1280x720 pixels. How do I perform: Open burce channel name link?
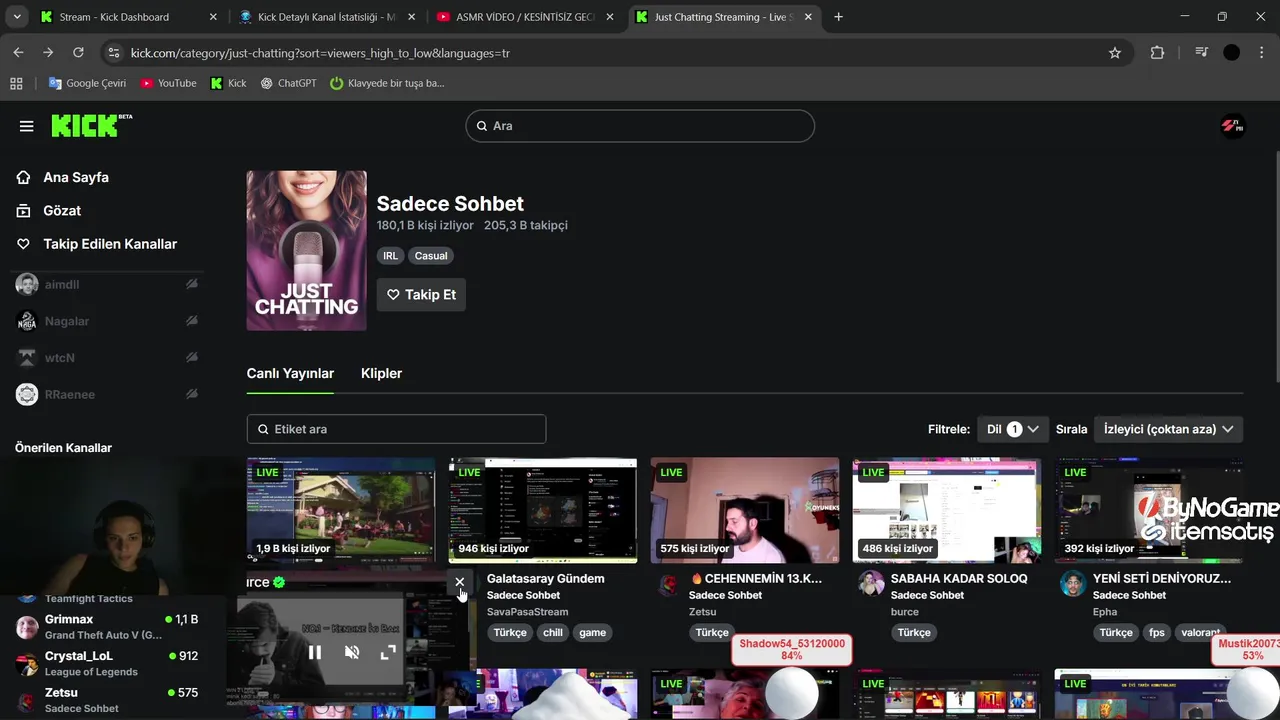coord(904,612)
